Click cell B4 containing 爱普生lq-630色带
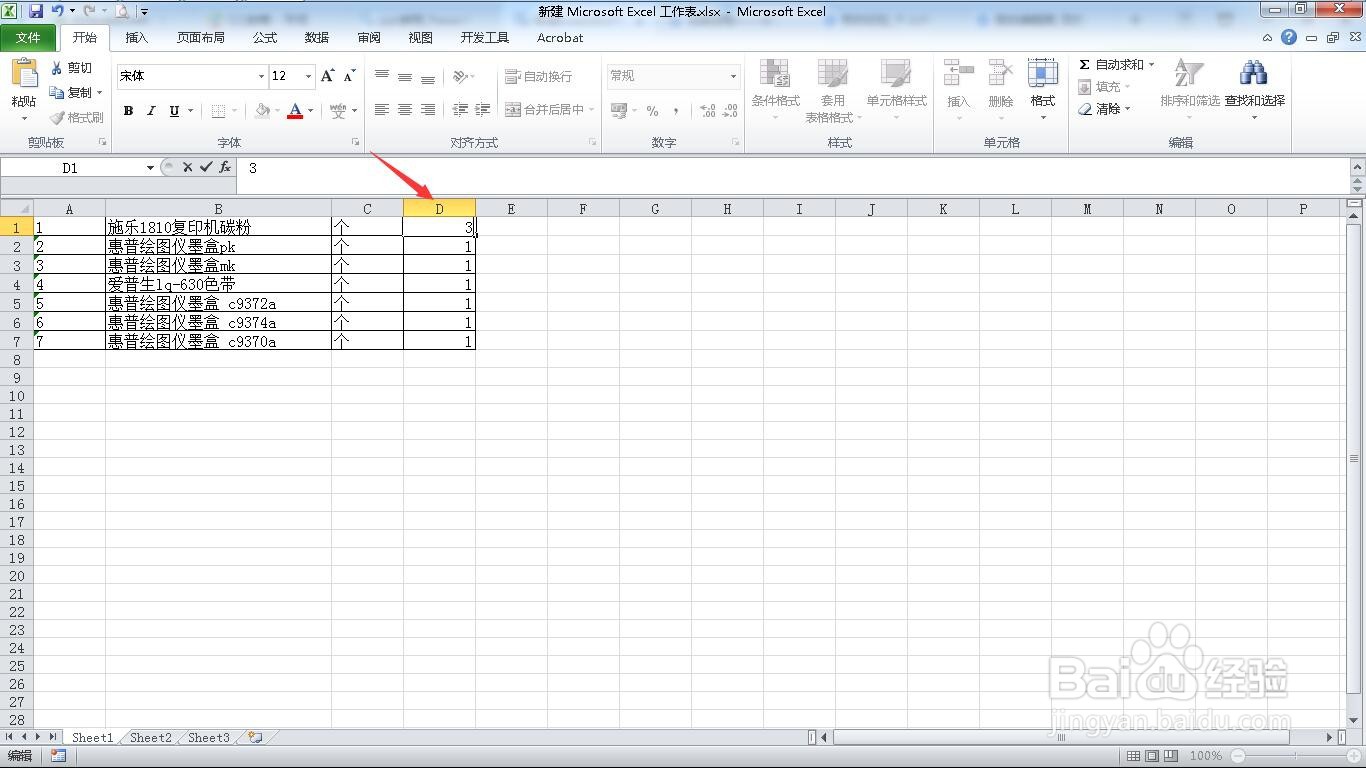Screen dimensions: 1366x768 coord(218,284)
